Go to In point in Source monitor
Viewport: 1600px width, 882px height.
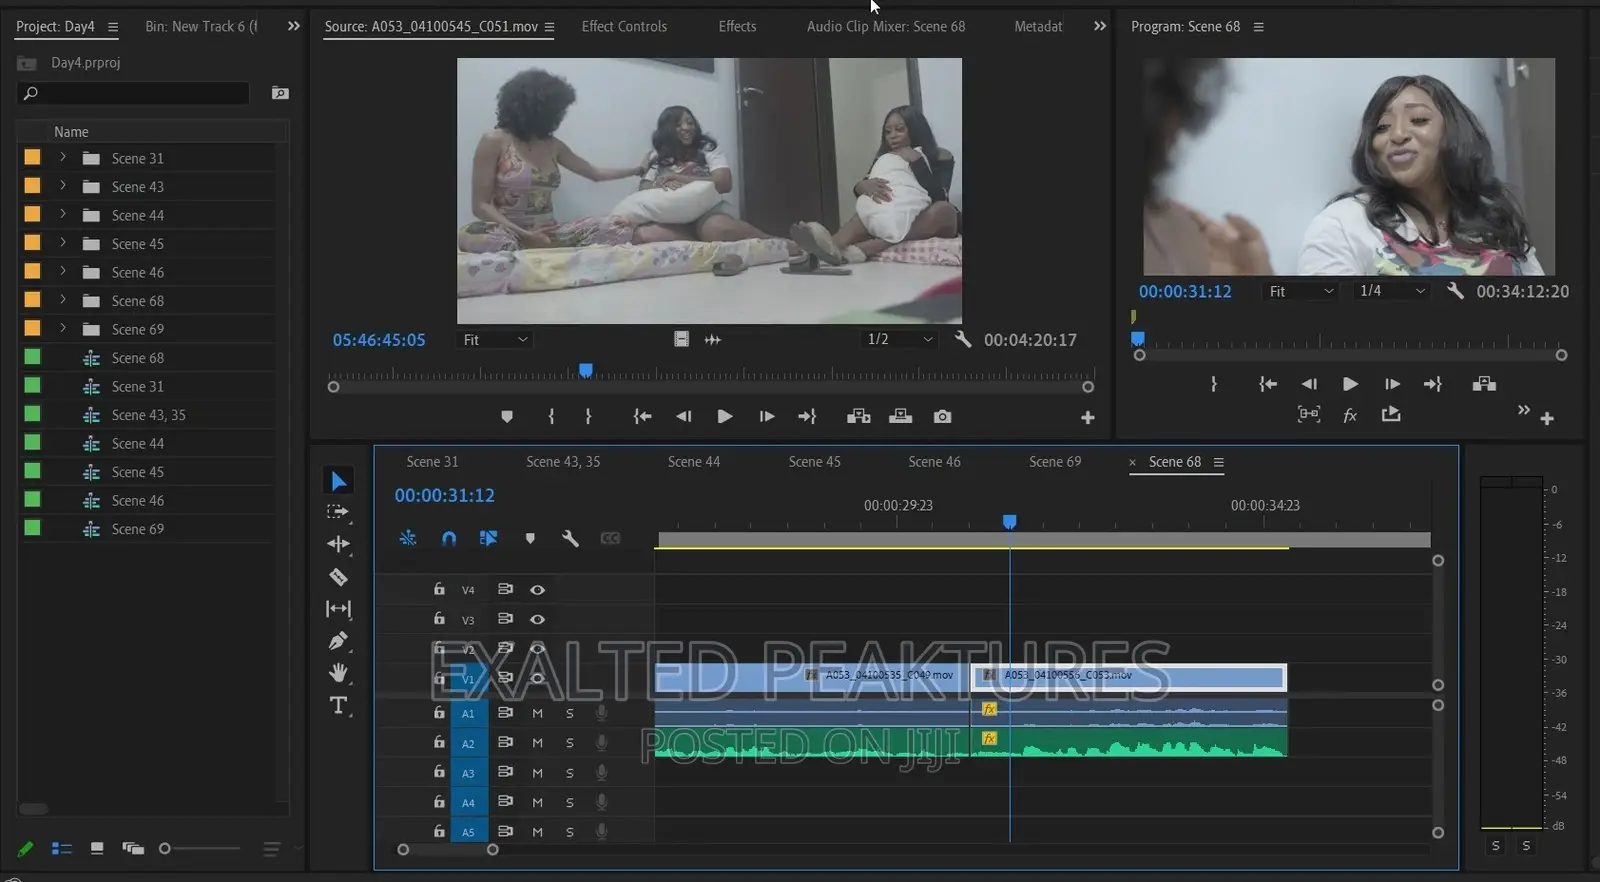pos(642,417)
